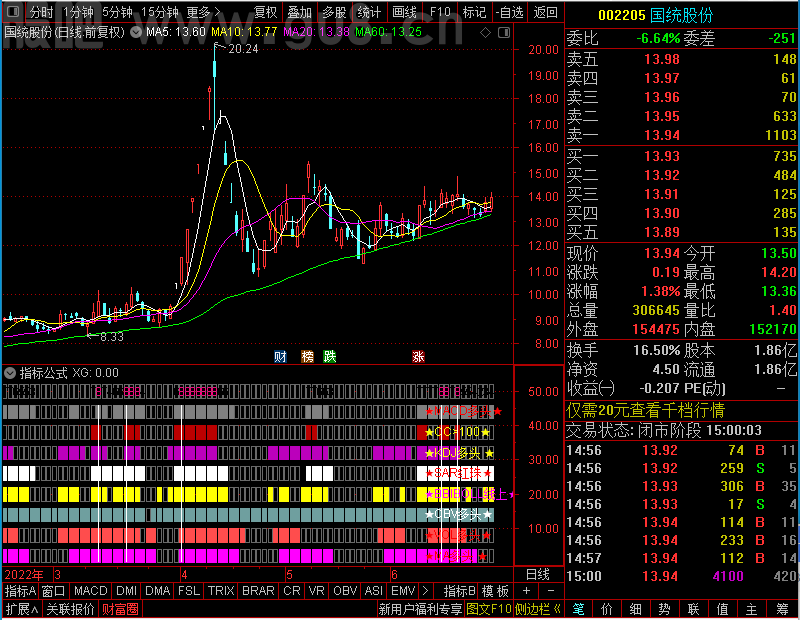Screen dimensions: 800x620
Task: Open the 关联报价 related quotes
Action: 70,609
